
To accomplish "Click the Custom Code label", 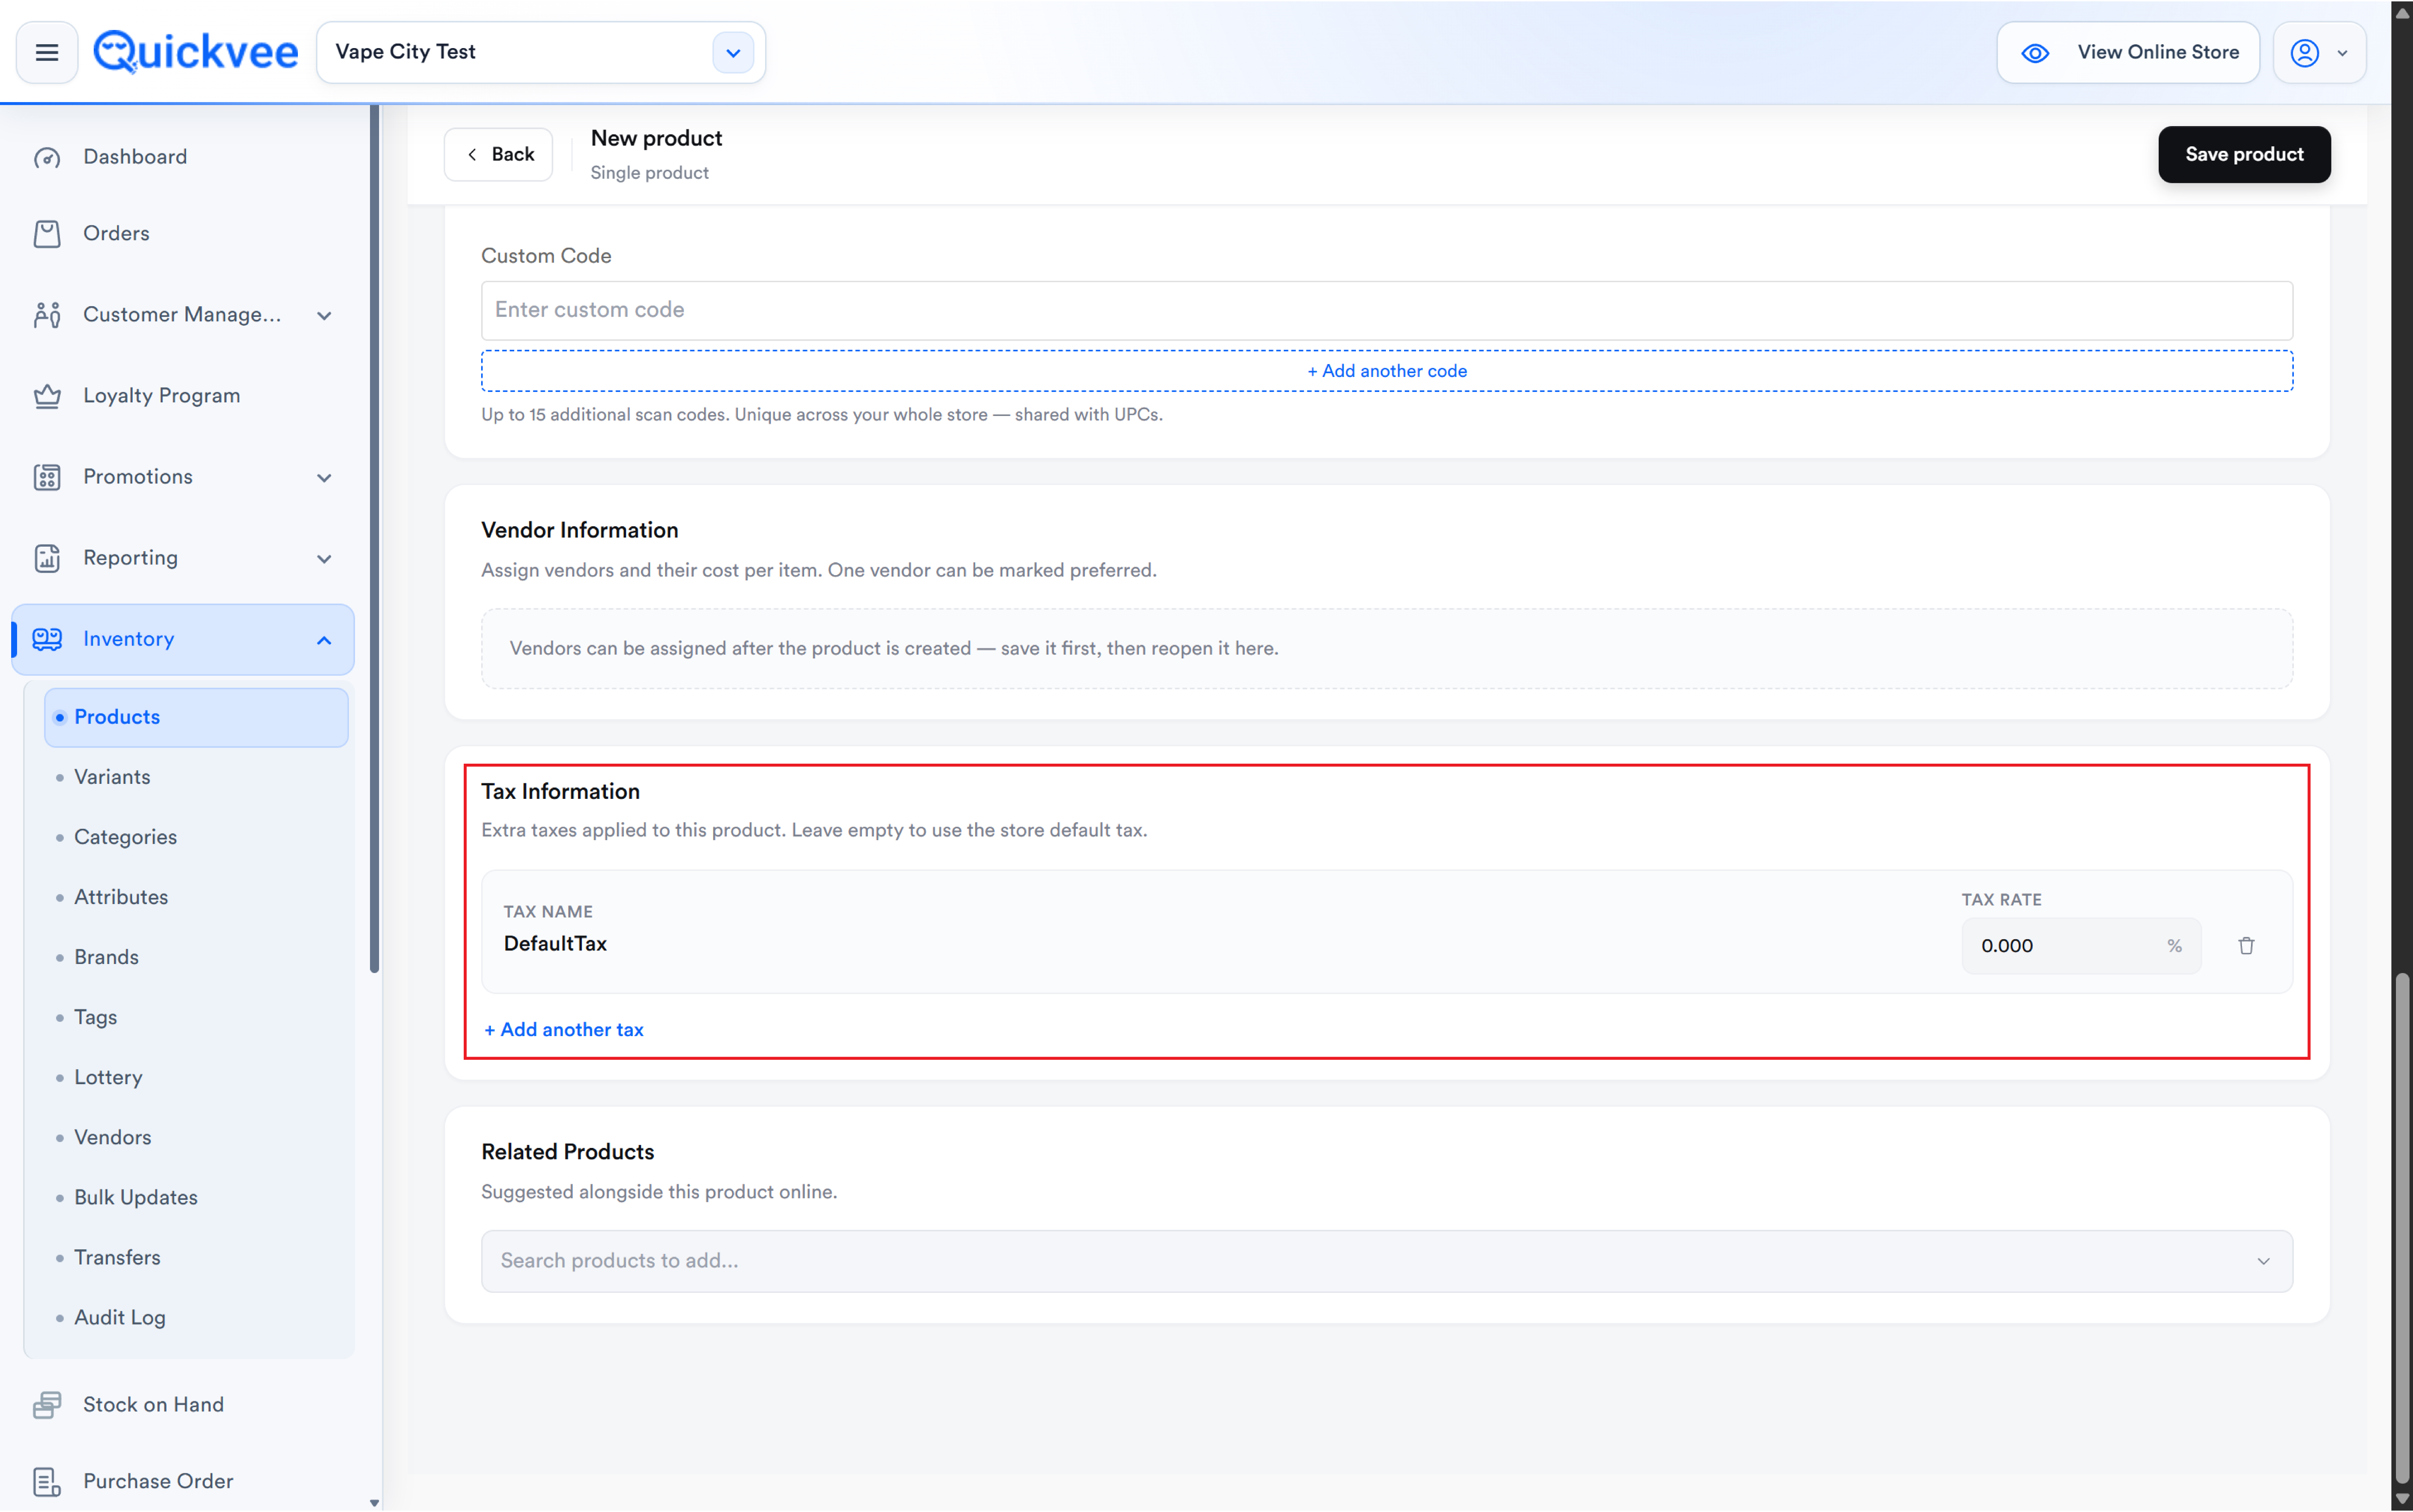I will (546, 256).
